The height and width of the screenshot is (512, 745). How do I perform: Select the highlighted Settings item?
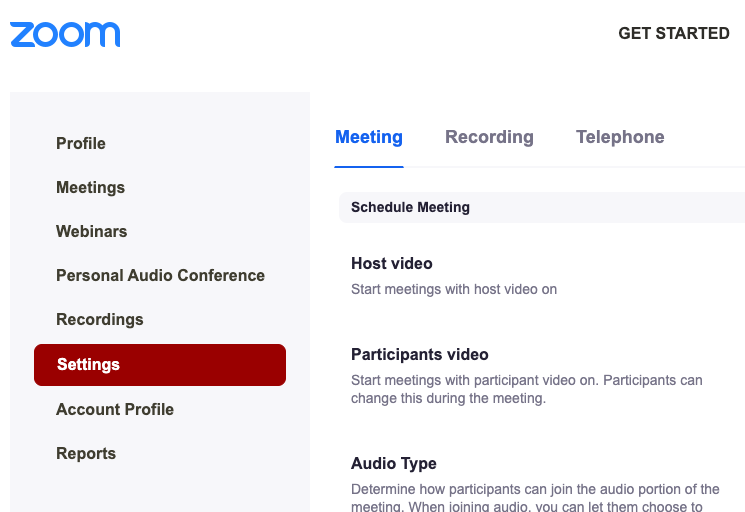(160, 365)
